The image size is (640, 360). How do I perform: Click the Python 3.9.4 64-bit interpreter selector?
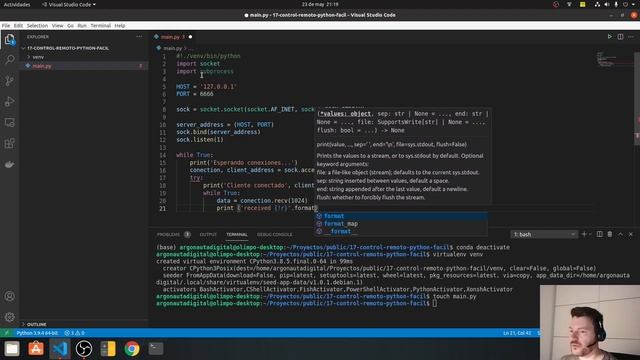(x=37, y=333)
